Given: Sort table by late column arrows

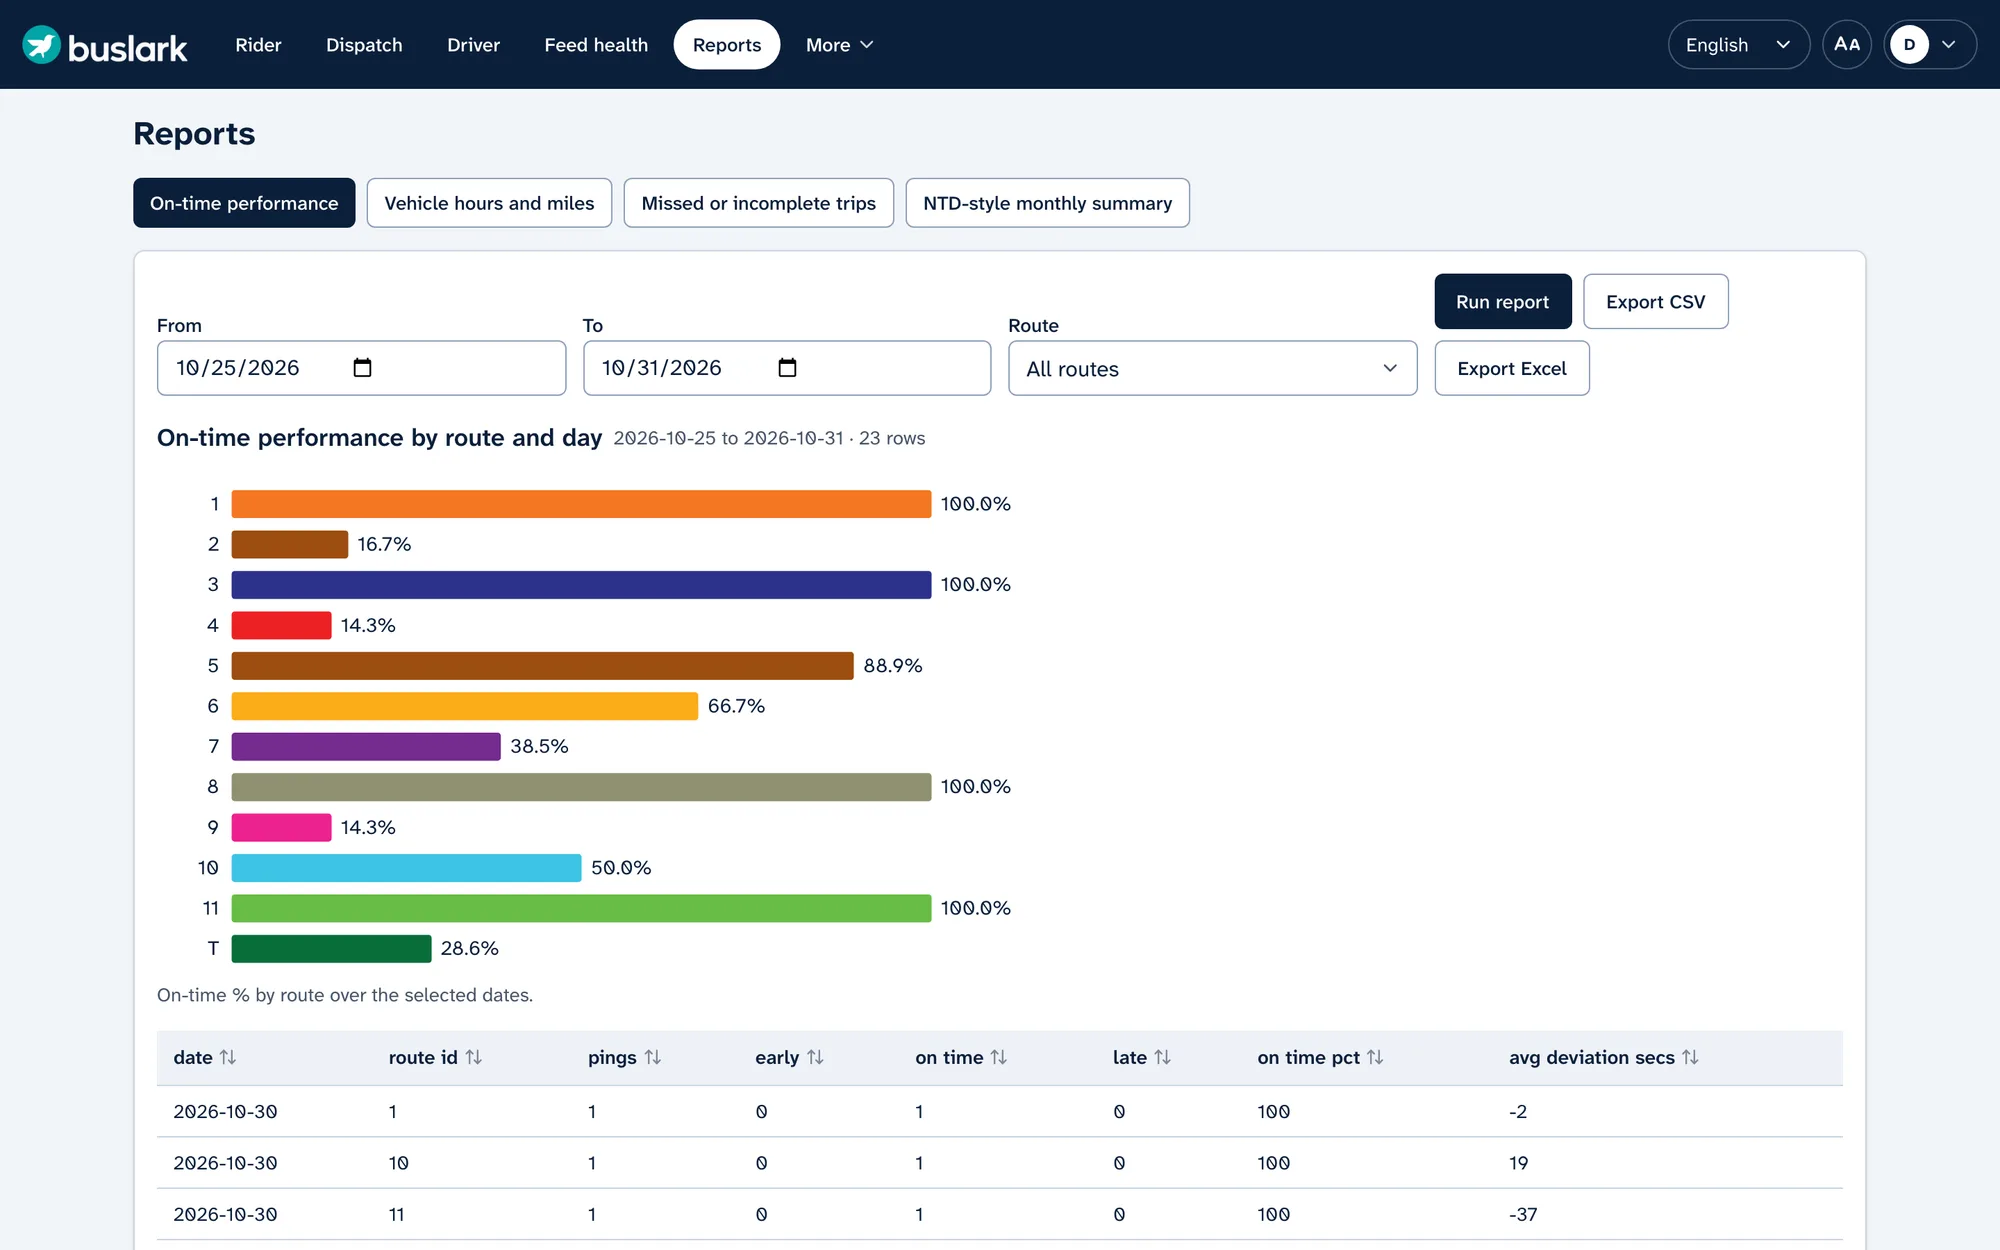Looking at the screenshot, I should (x=1162, y=1057).
